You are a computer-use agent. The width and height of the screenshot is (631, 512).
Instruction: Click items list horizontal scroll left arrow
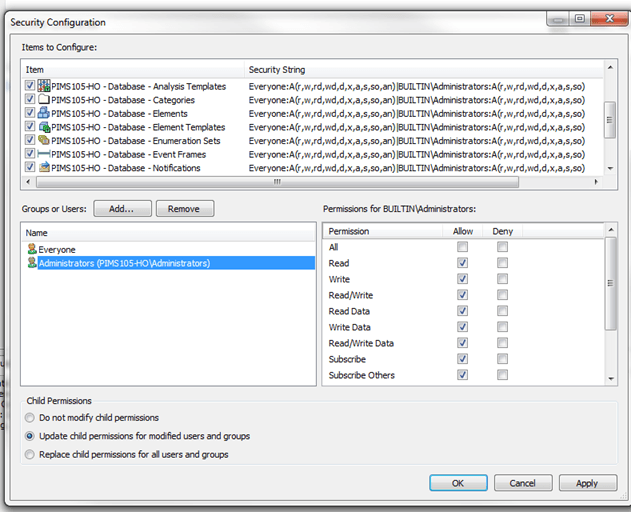28,182
